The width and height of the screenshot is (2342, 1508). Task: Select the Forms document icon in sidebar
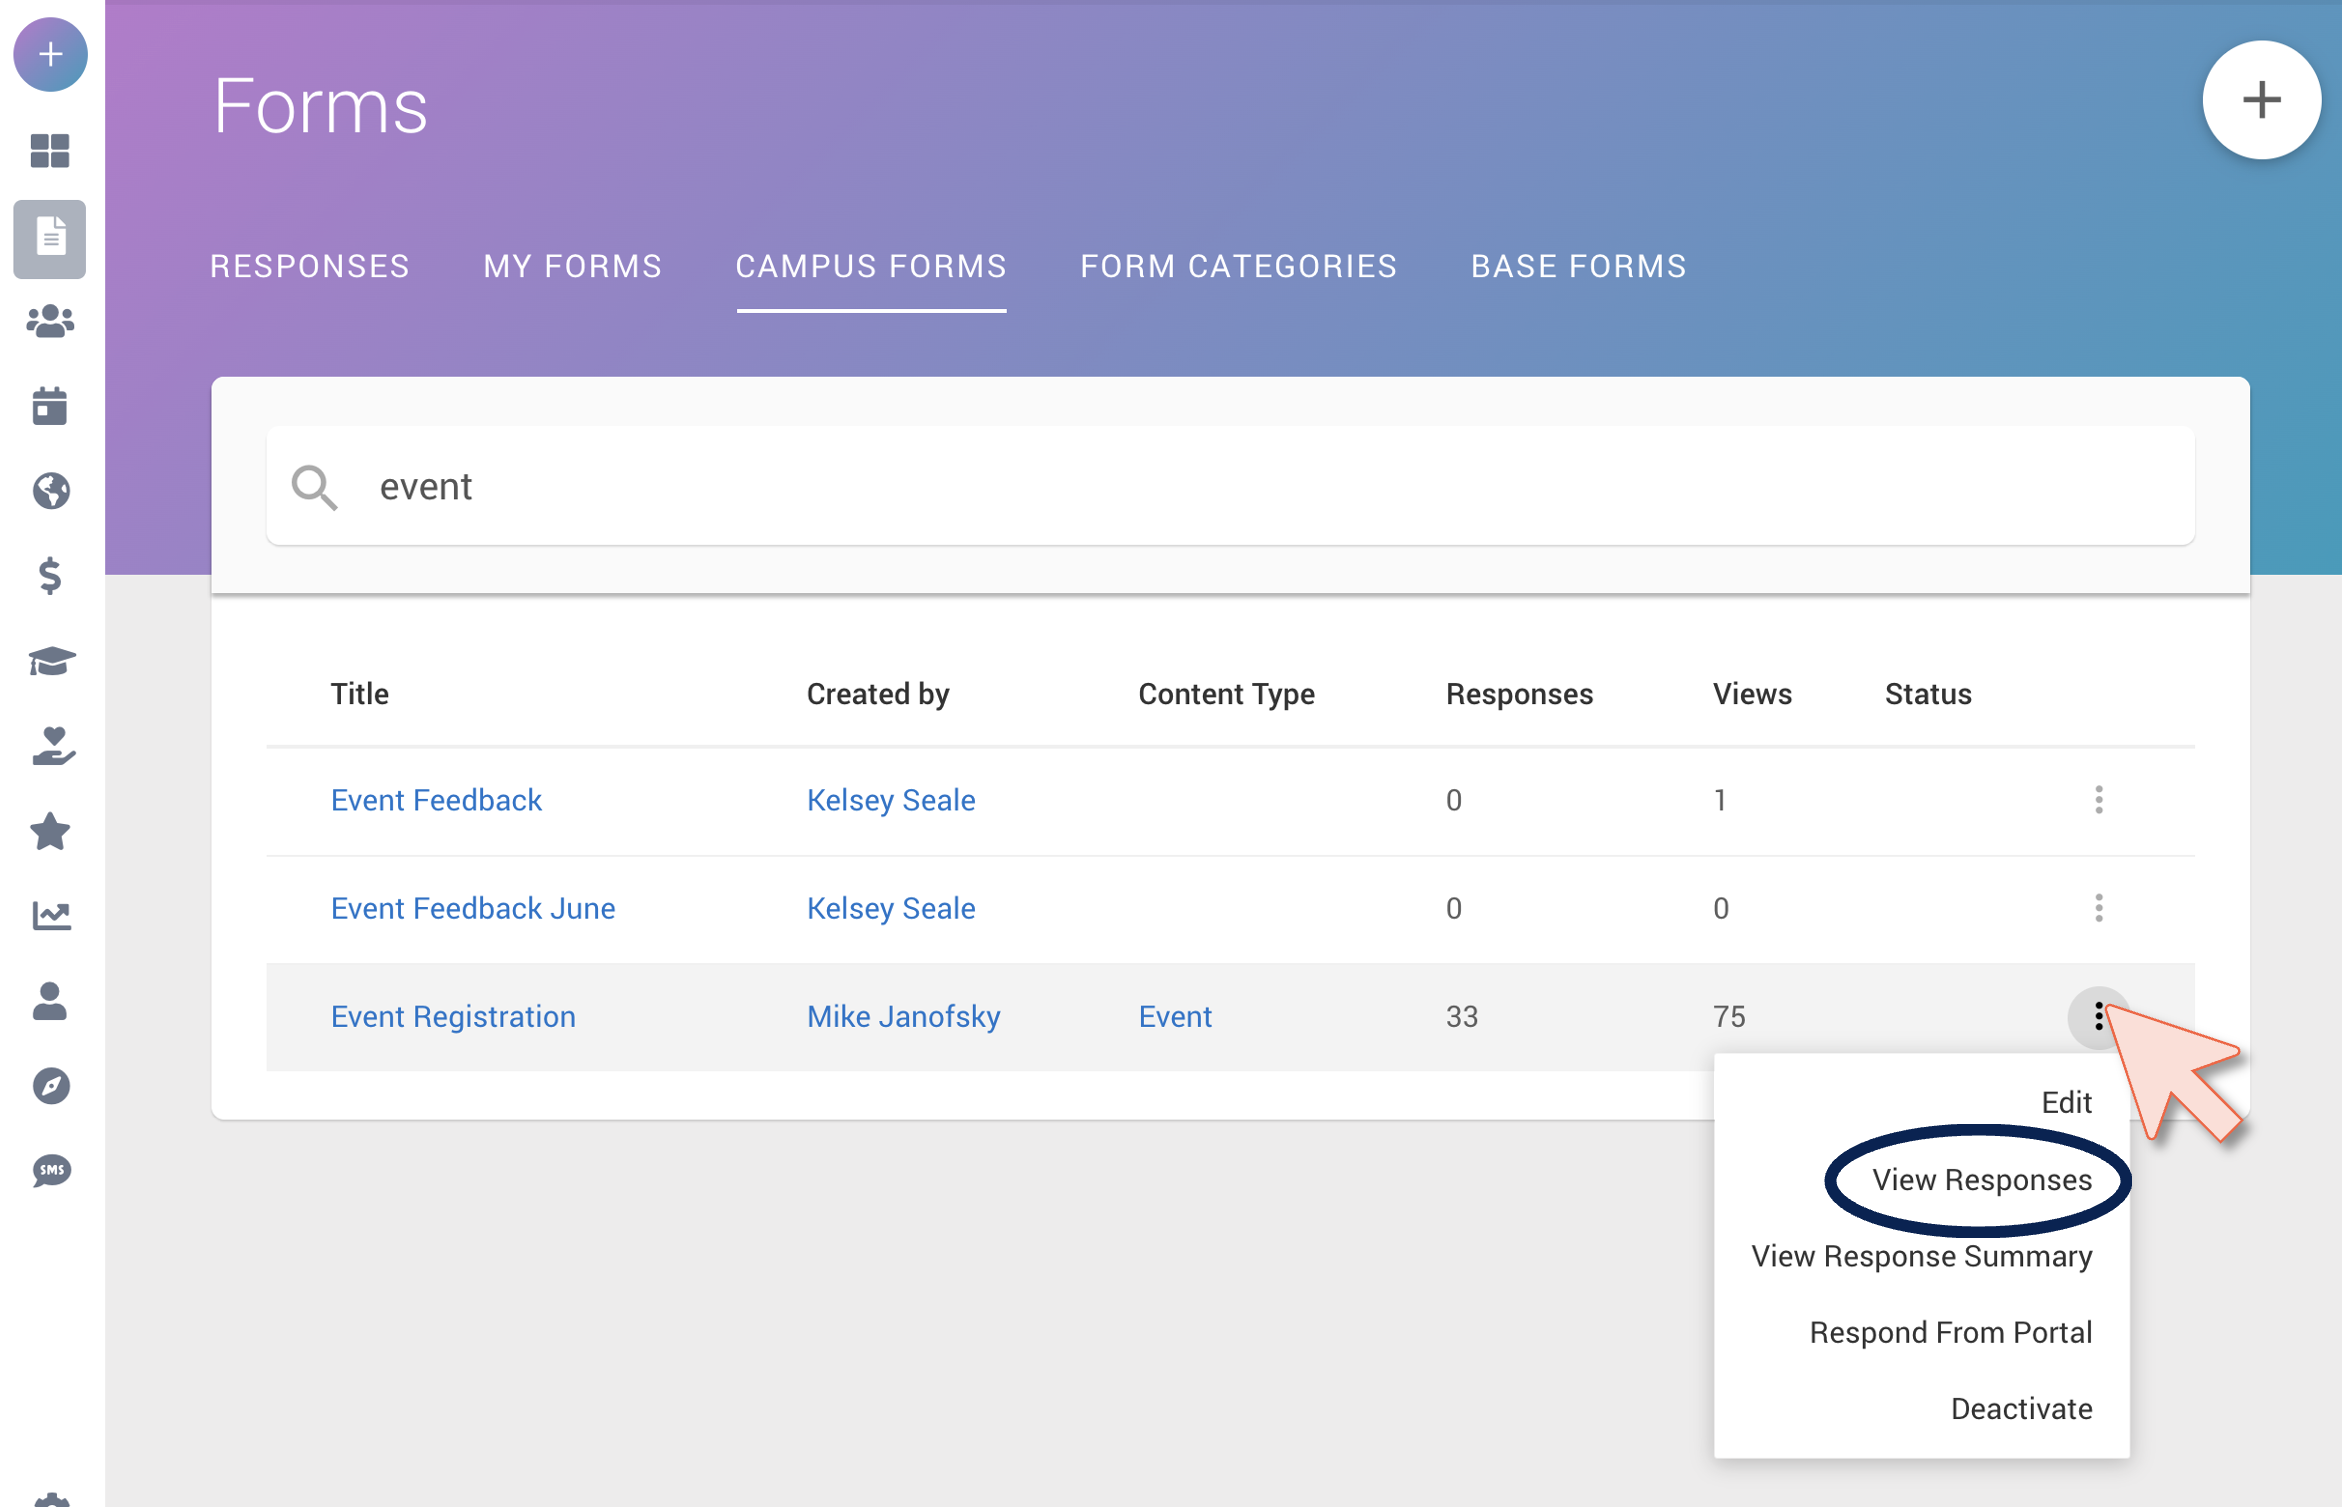[50, 238]
